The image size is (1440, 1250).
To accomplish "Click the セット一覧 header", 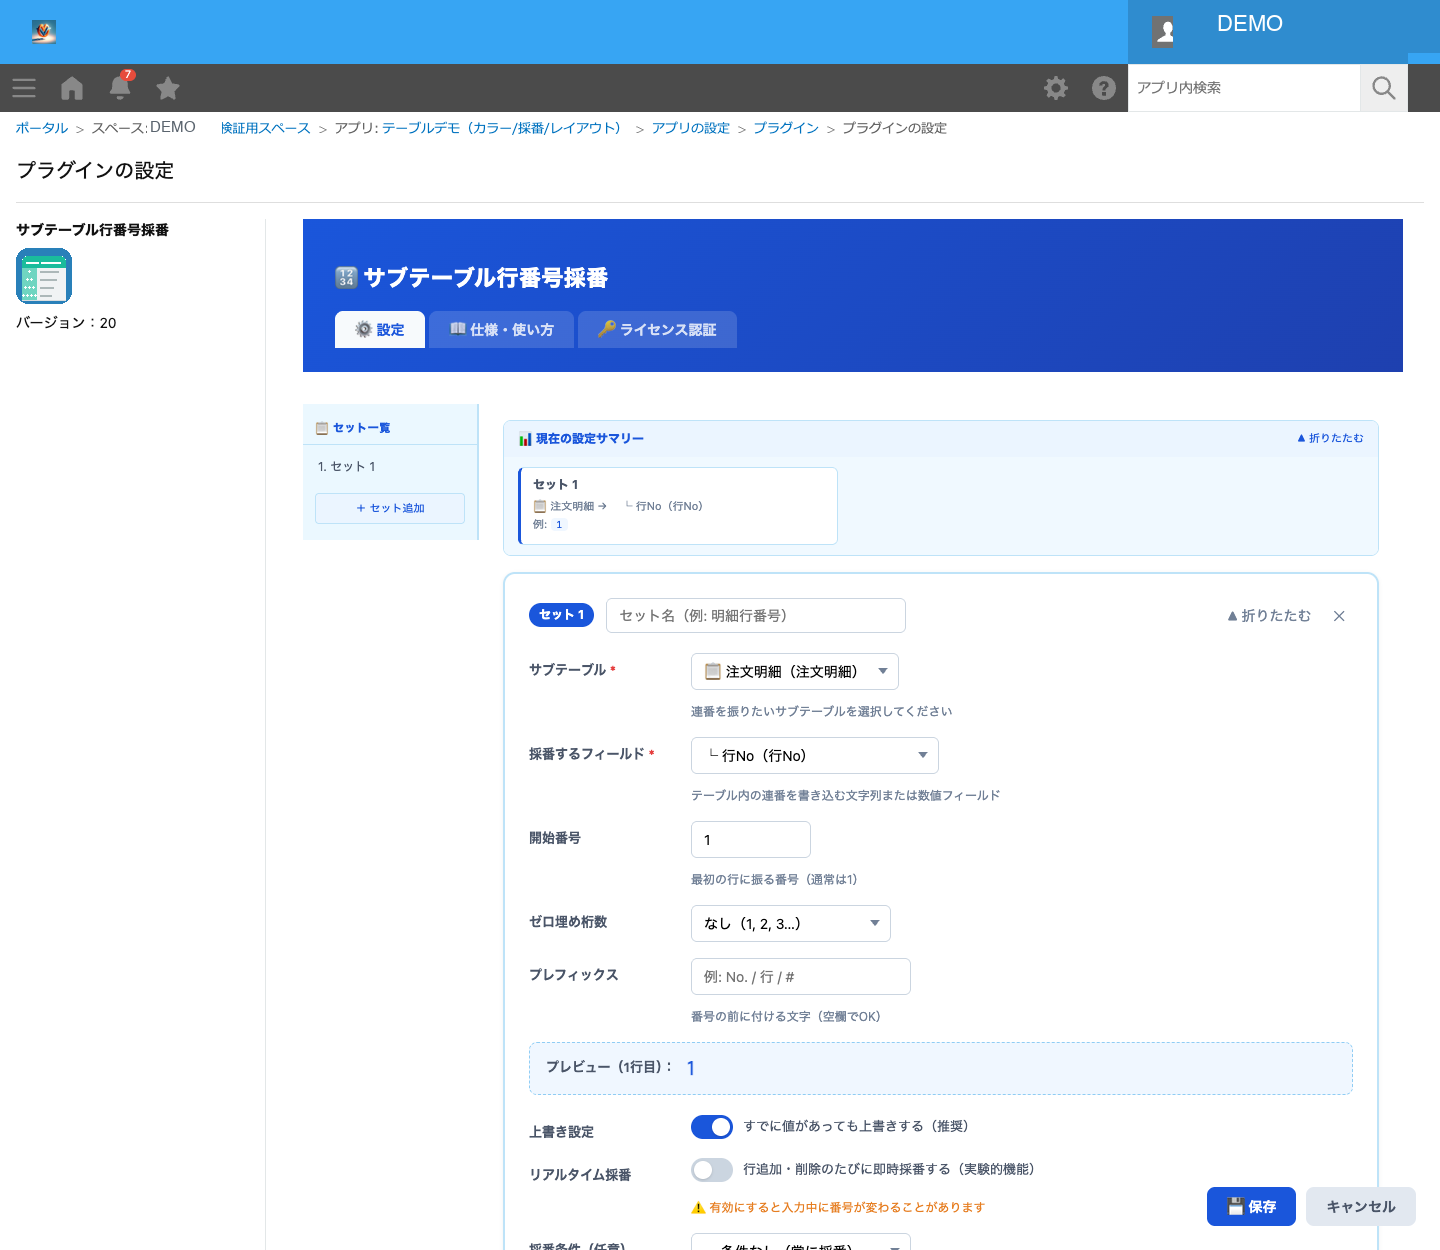I will (x=390, y=428).
